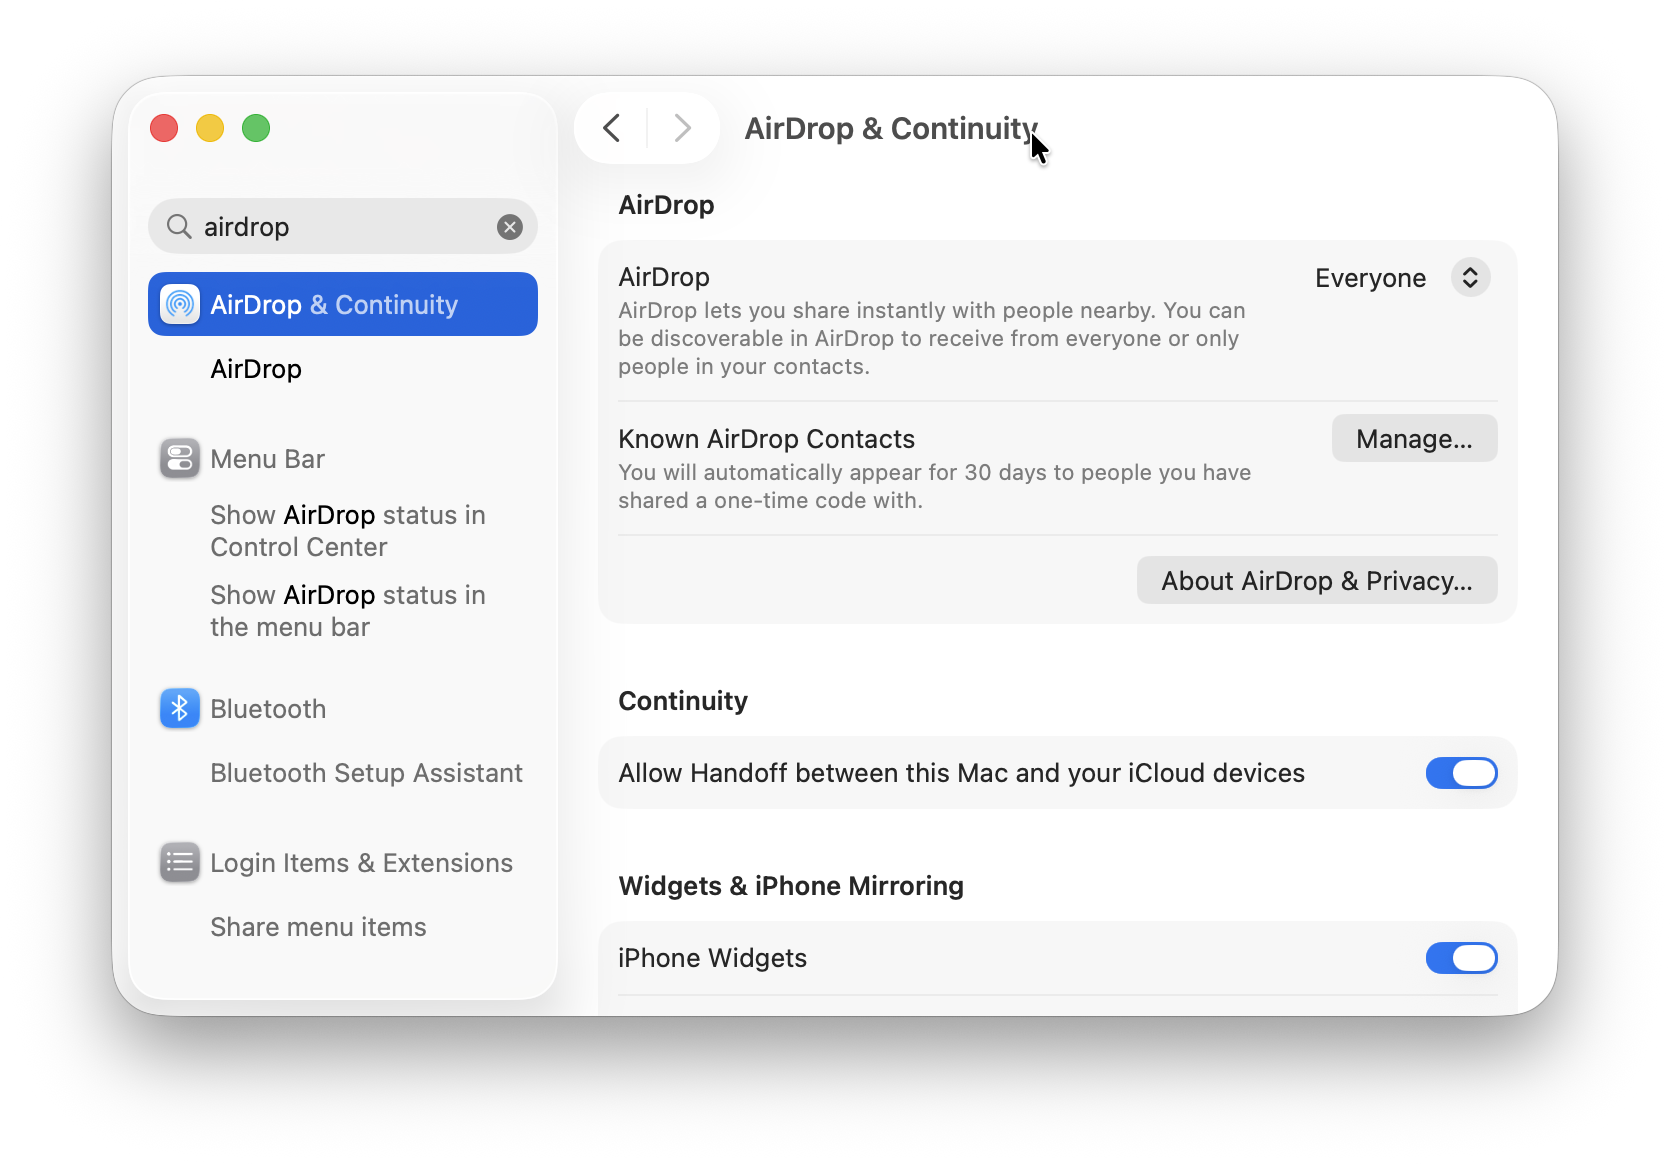Open Login Items & Extensions result
Image resolution: width=1670 pixels, height=1164 pixels.
pos(361,863)
